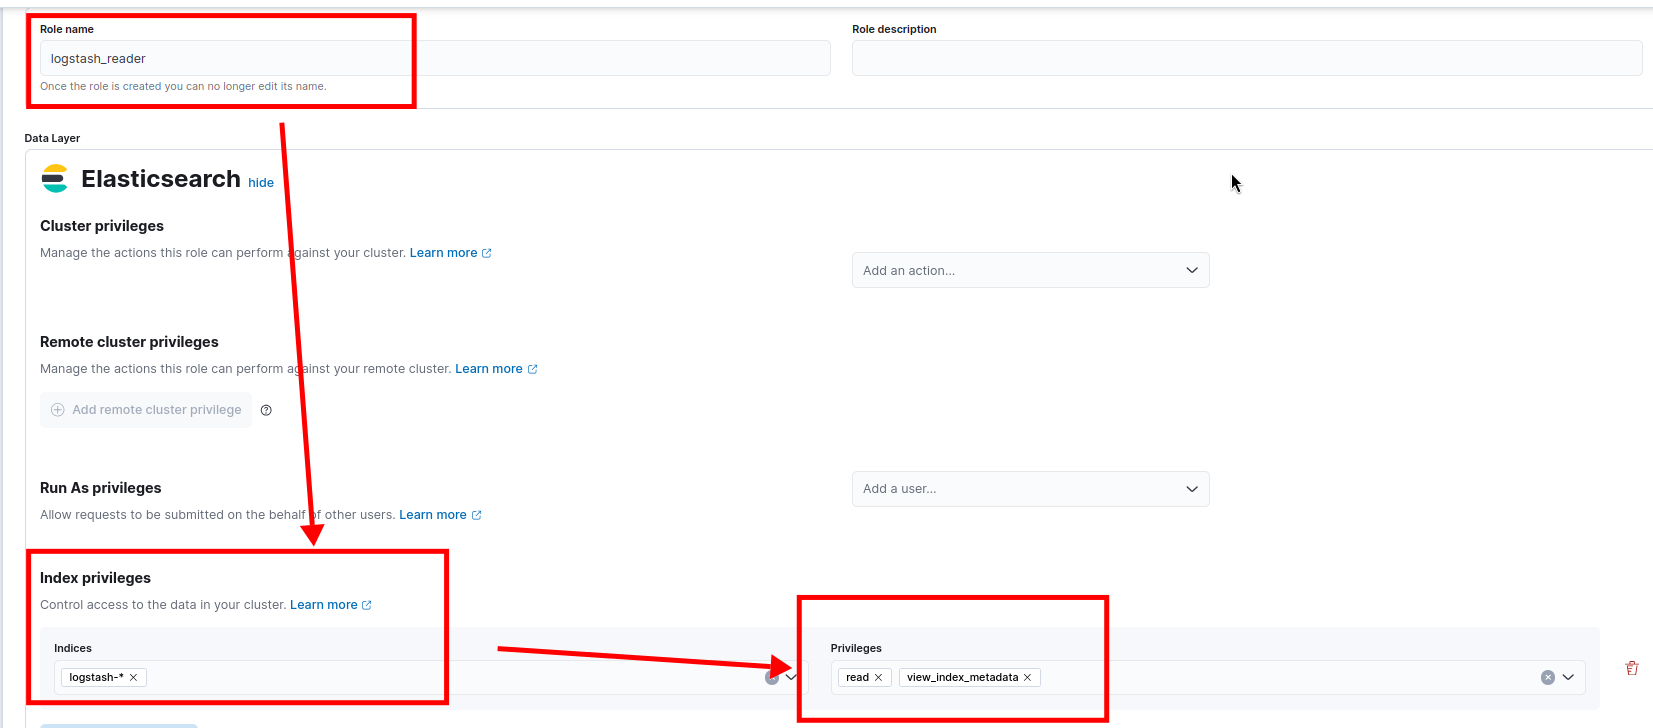Click the plus icon in Add remote cluster privilege

pyautogui.click(x=58, y=410)
